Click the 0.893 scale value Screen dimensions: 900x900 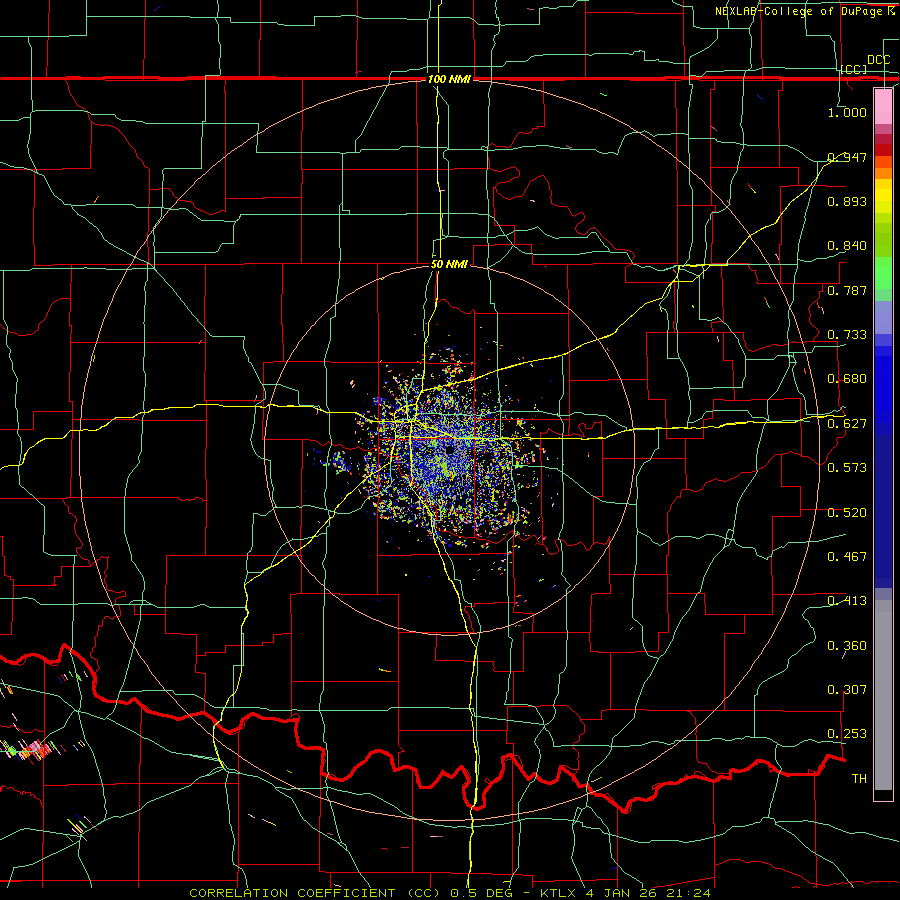pyautogui.click(x=847, y=201)
